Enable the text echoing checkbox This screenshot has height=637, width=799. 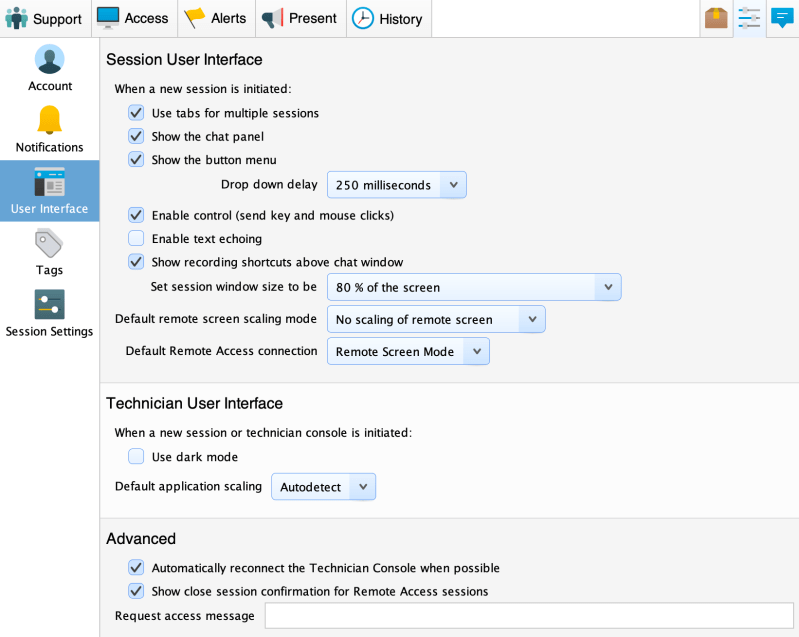tap(136, 239)
